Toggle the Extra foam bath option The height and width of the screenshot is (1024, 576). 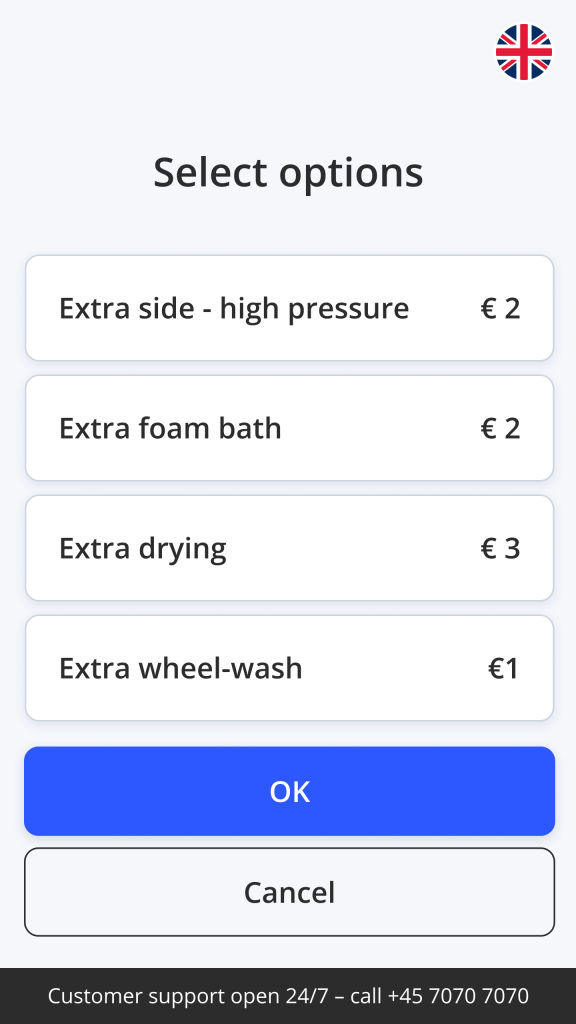click(x=289, y=428)
